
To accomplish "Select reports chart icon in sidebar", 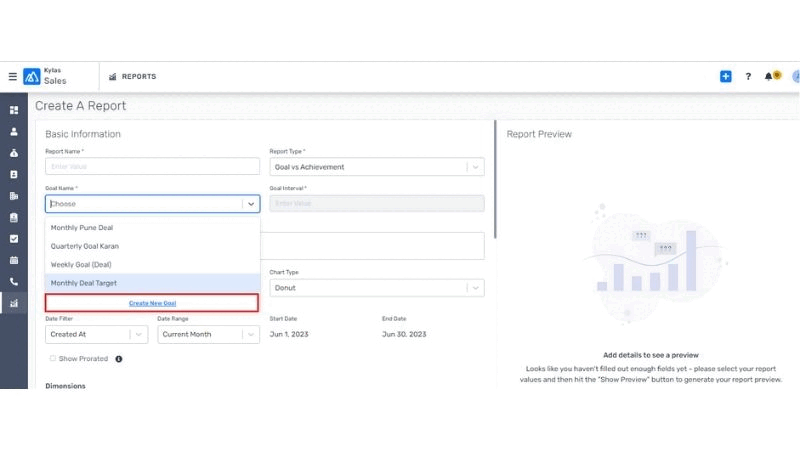I will pyautogui.click(x=14, y=303).
